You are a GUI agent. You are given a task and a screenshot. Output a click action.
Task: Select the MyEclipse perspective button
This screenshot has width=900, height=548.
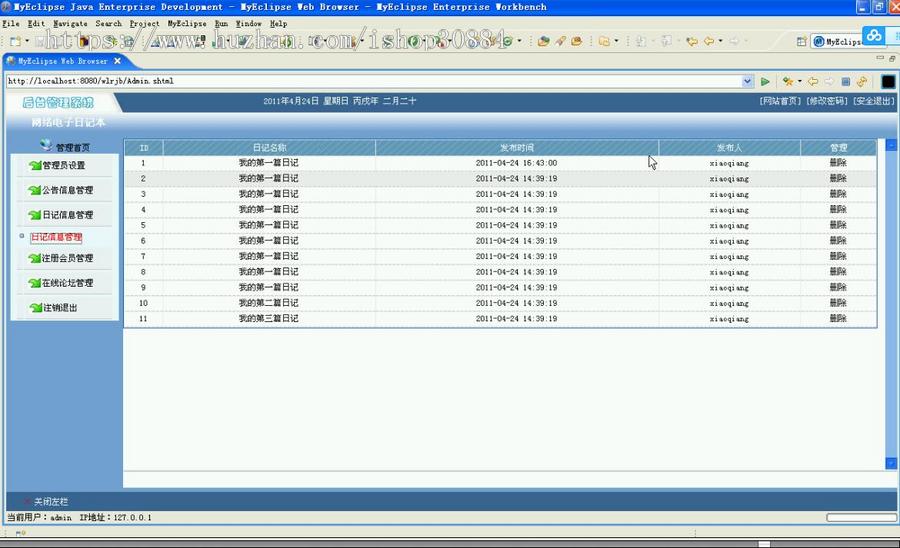pos(836,41)
